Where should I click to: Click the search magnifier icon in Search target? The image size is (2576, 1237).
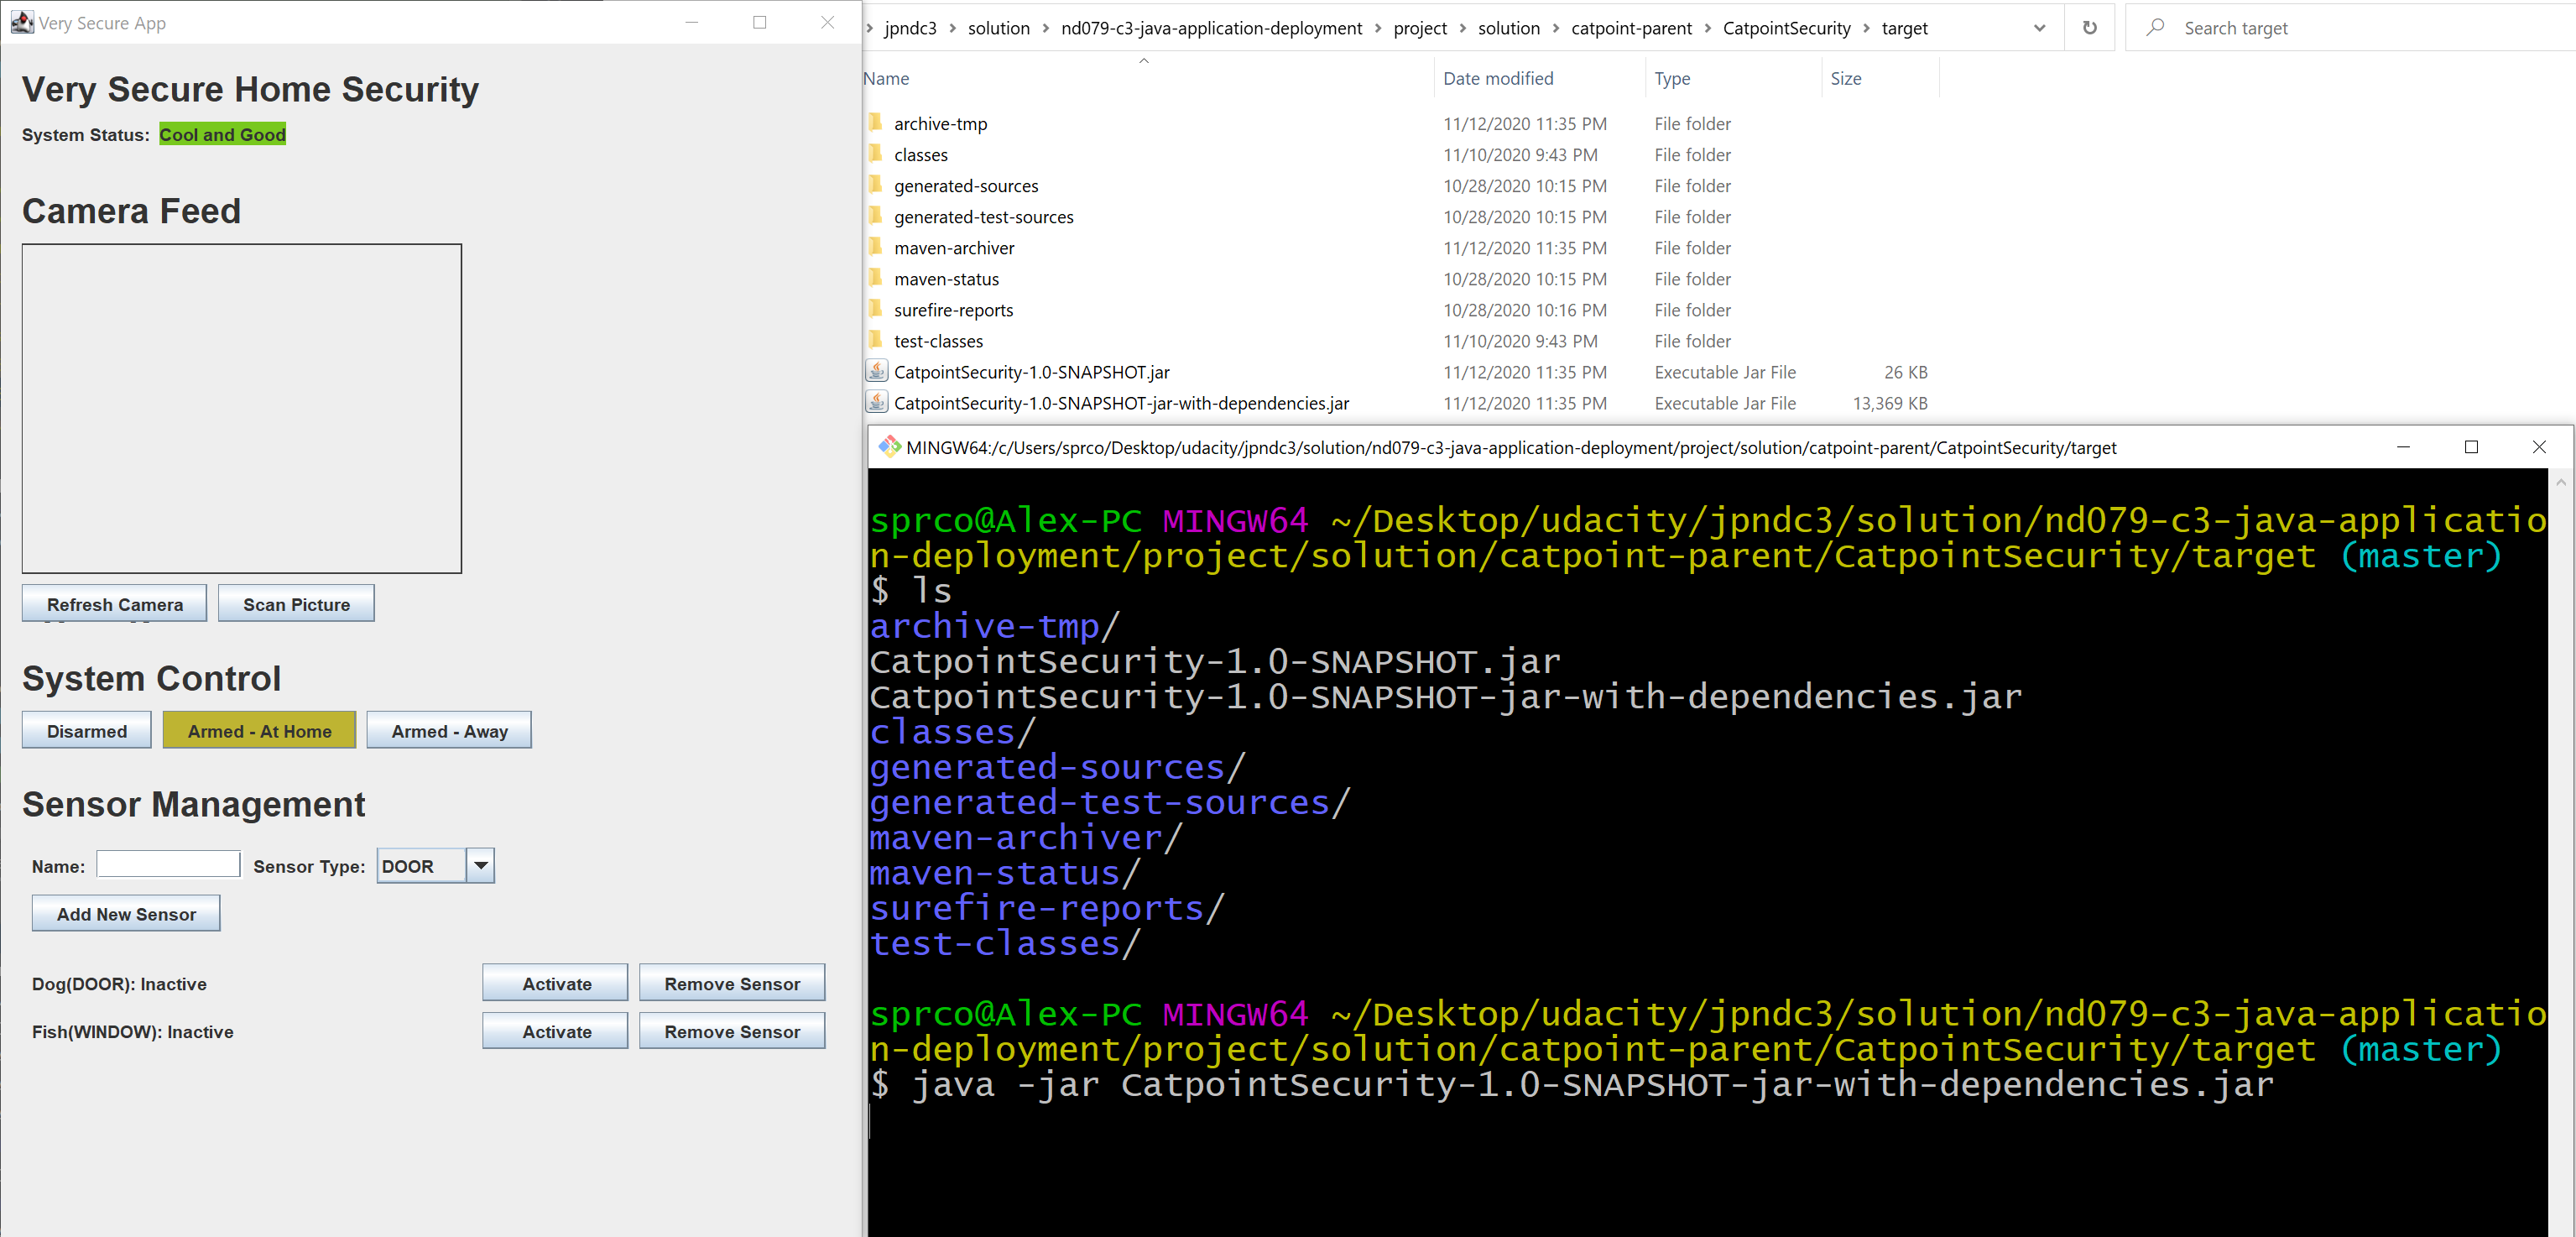point(2155,28)
